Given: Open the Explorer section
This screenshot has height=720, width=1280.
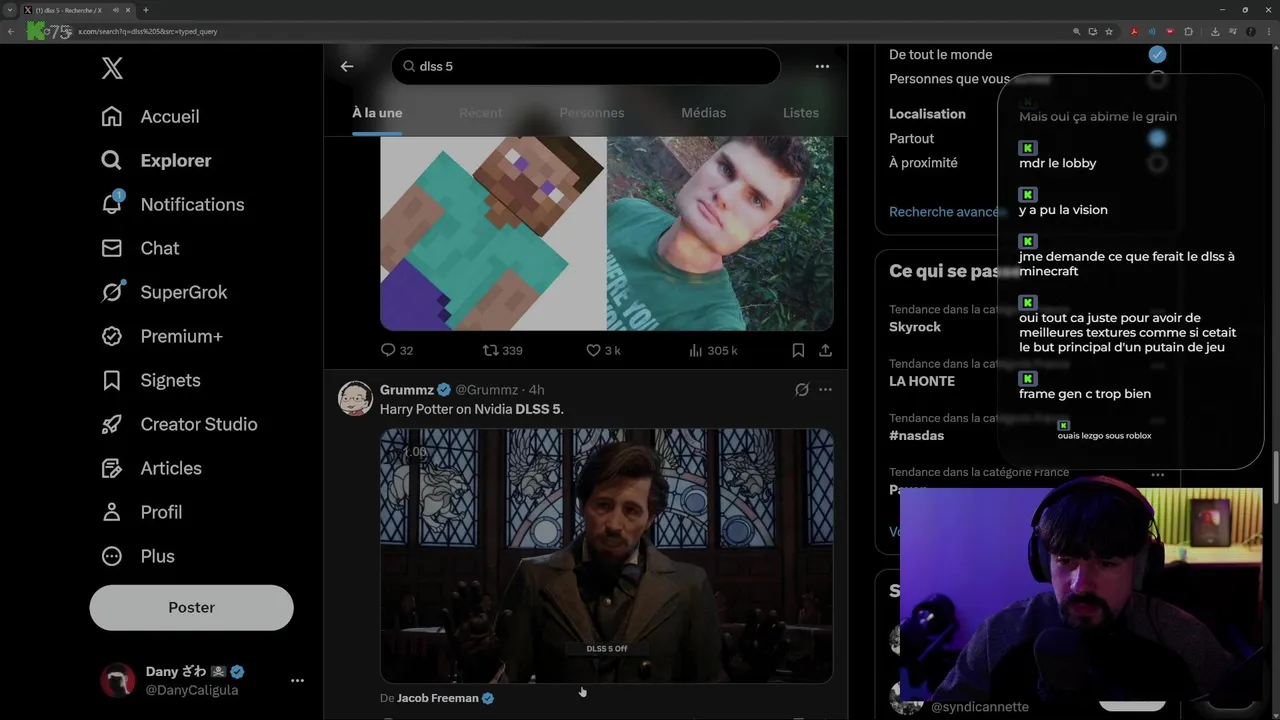Looking at the screenshot, I should (156, 160).
